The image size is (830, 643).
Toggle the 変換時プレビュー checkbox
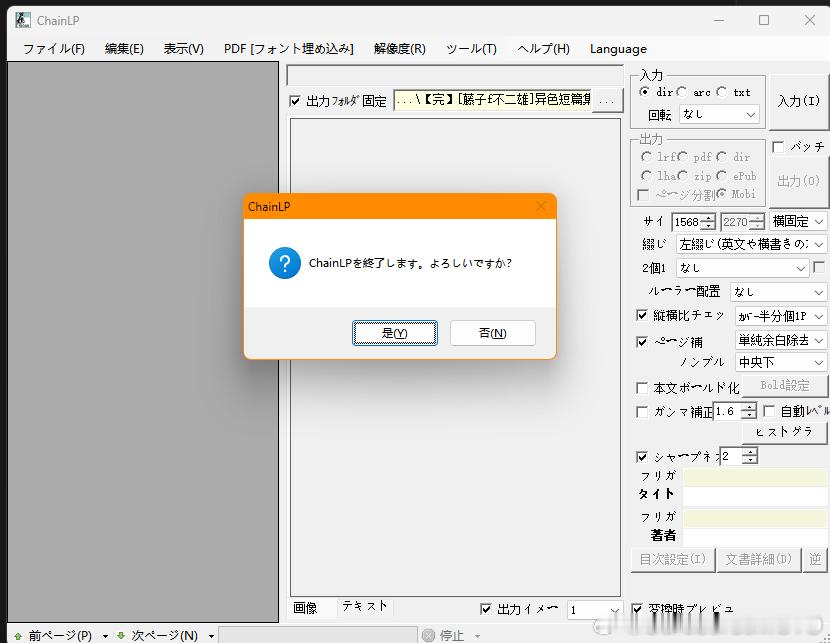coord(637,609)
